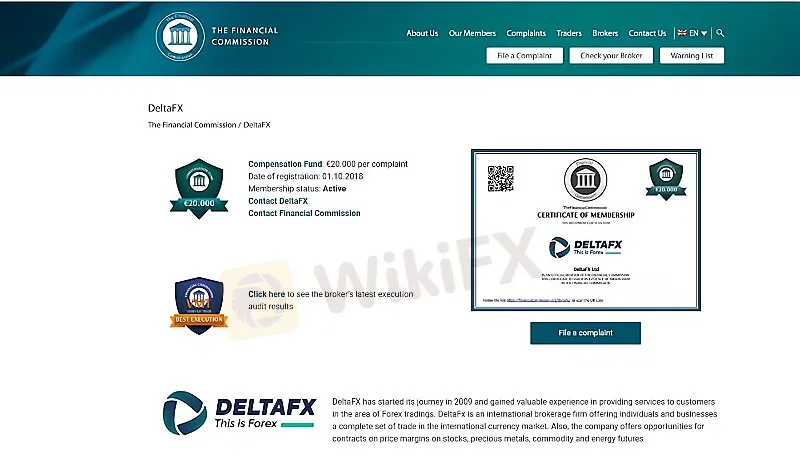
Task: Click the header File a Complaint button
Action: tap(524, 56)
